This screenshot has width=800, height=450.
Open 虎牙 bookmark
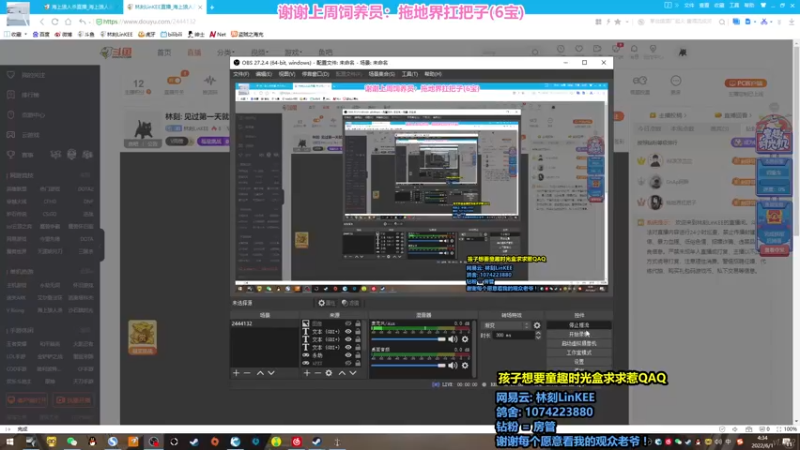pos(147,34)
